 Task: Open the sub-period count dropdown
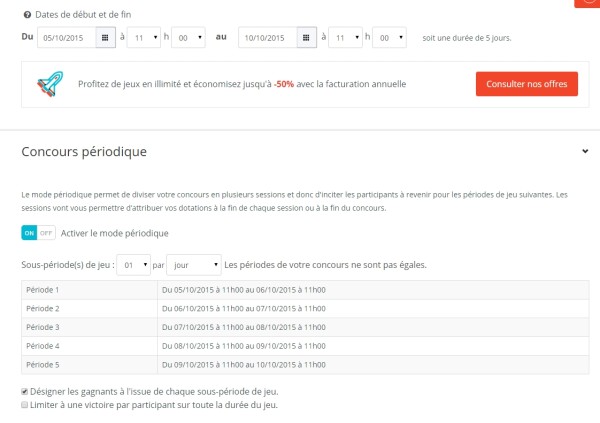133,265
